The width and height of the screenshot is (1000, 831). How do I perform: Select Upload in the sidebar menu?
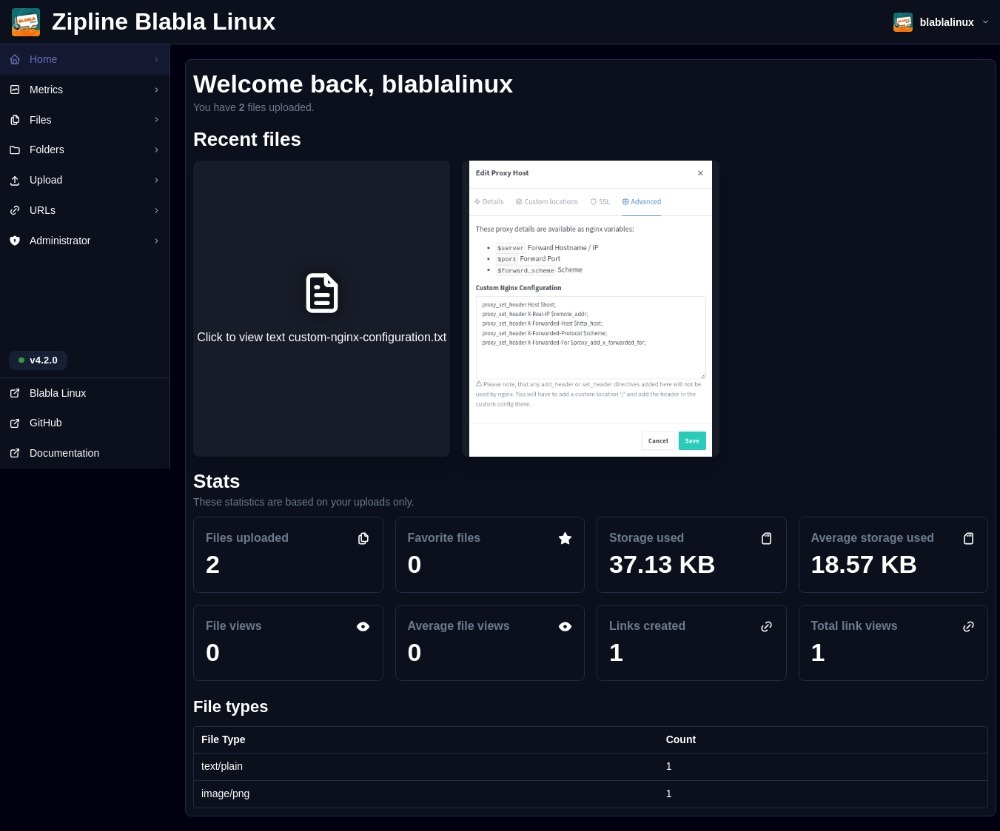coord(46,181)
